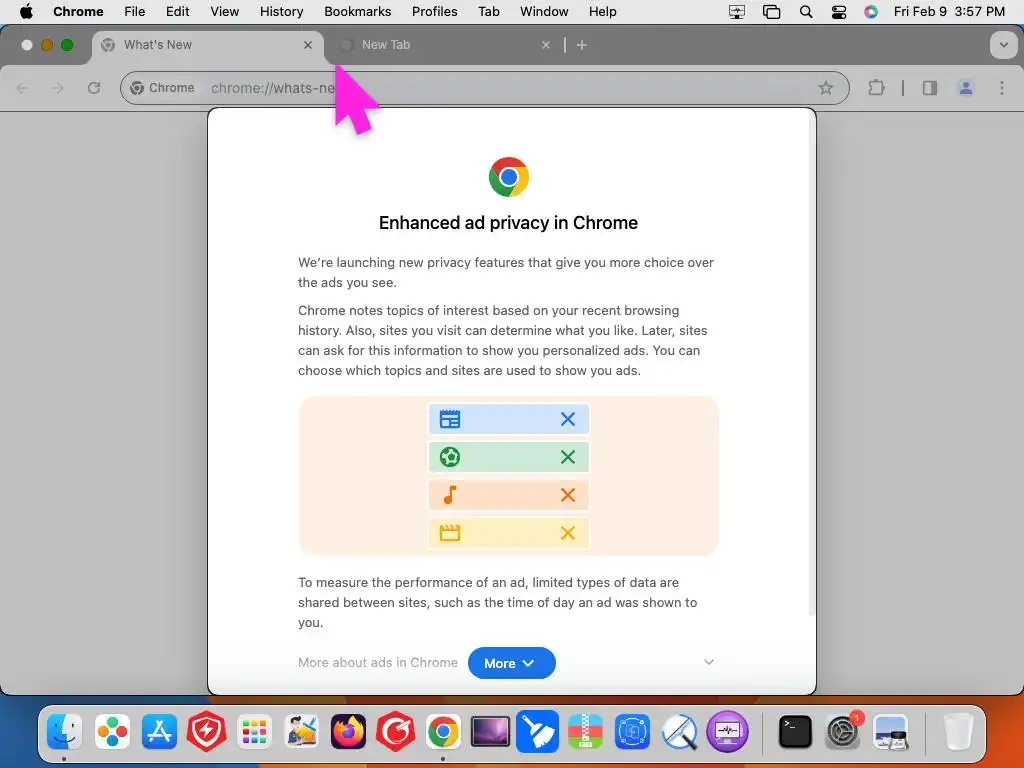The width and height of the screenshot is (1024, 768).
Task: Open the profile avatar icon
Action: [965, 88]
